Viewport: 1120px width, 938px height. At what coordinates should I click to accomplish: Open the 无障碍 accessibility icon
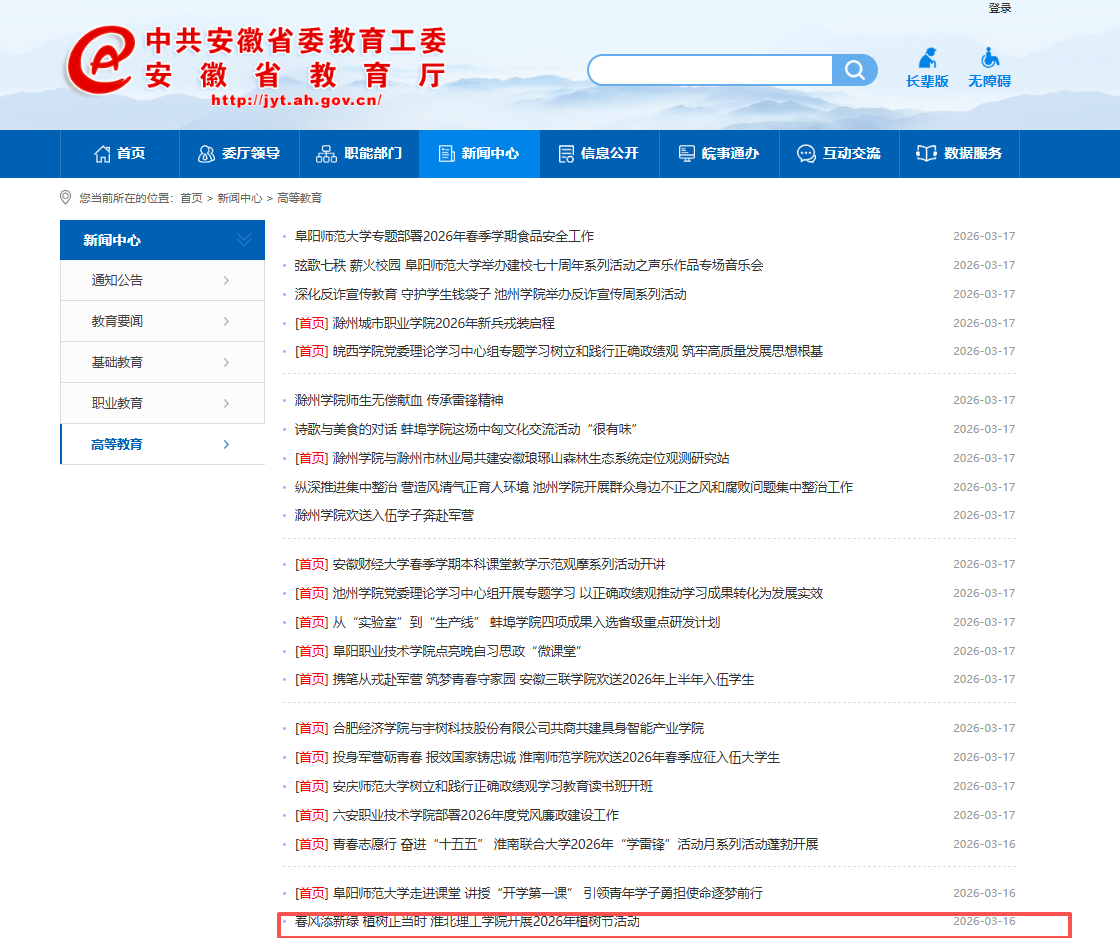[989, 60]
